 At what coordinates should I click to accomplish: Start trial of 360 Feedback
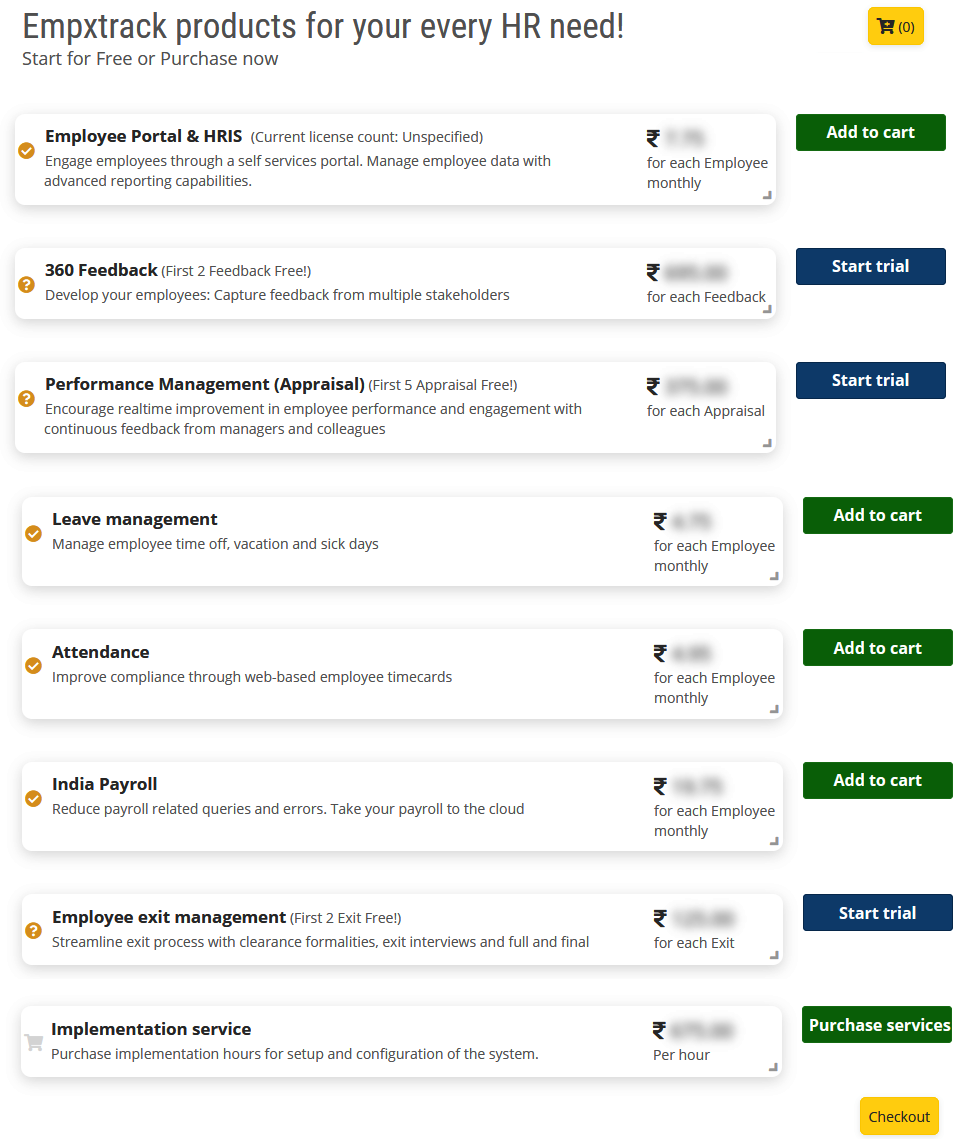[x=870, y=266]
